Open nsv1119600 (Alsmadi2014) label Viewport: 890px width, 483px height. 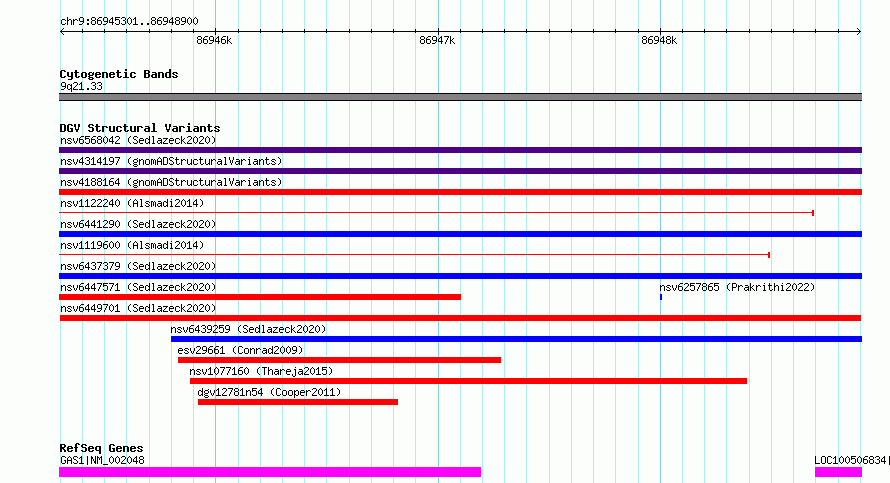[132, 245]
